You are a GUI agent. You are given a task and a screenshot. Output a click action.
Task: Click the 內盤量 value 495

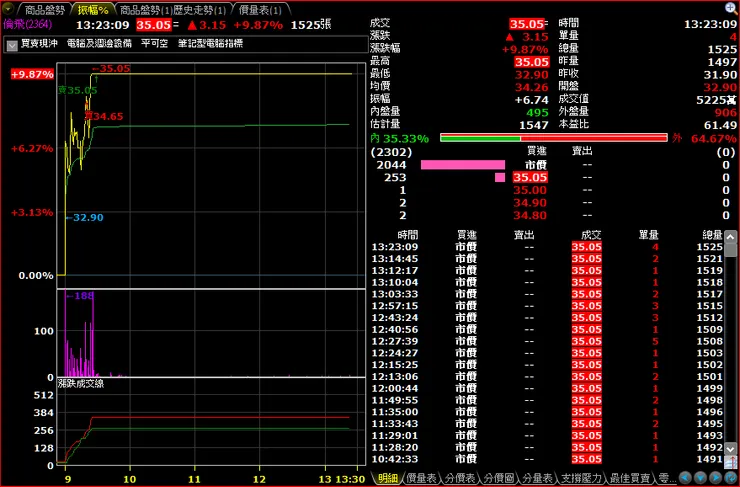(538, 112)
